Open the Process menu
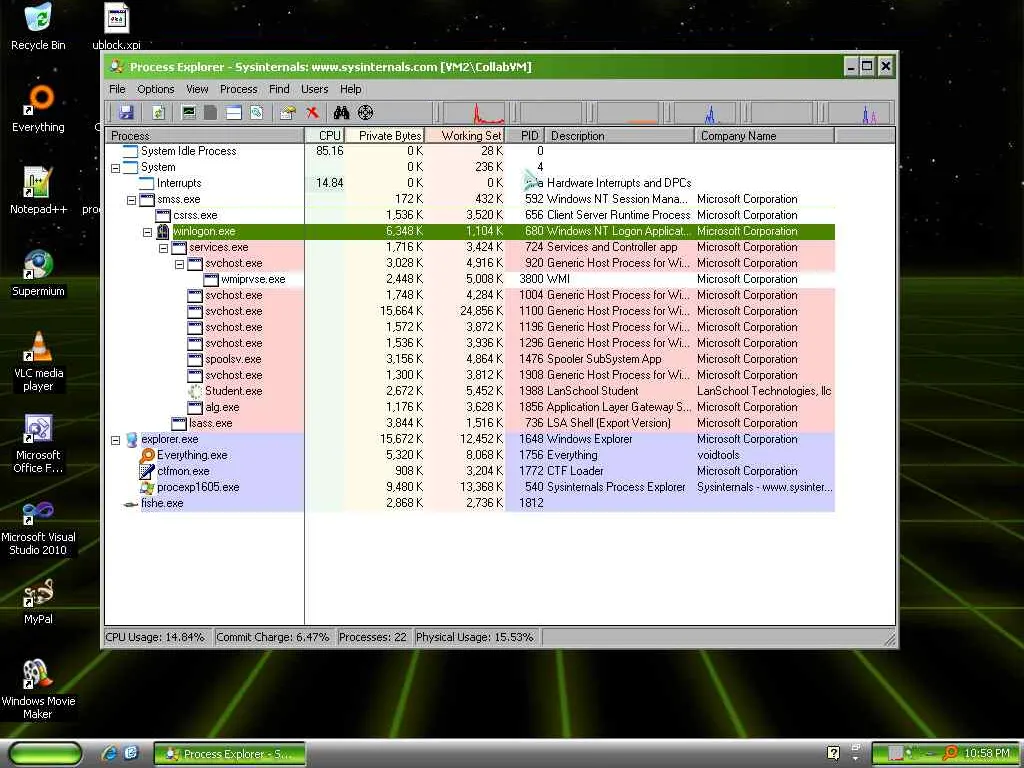Image resolution: width=1024 pixels, height=768 pixels. pyautogui.click(x=238, y=89)
